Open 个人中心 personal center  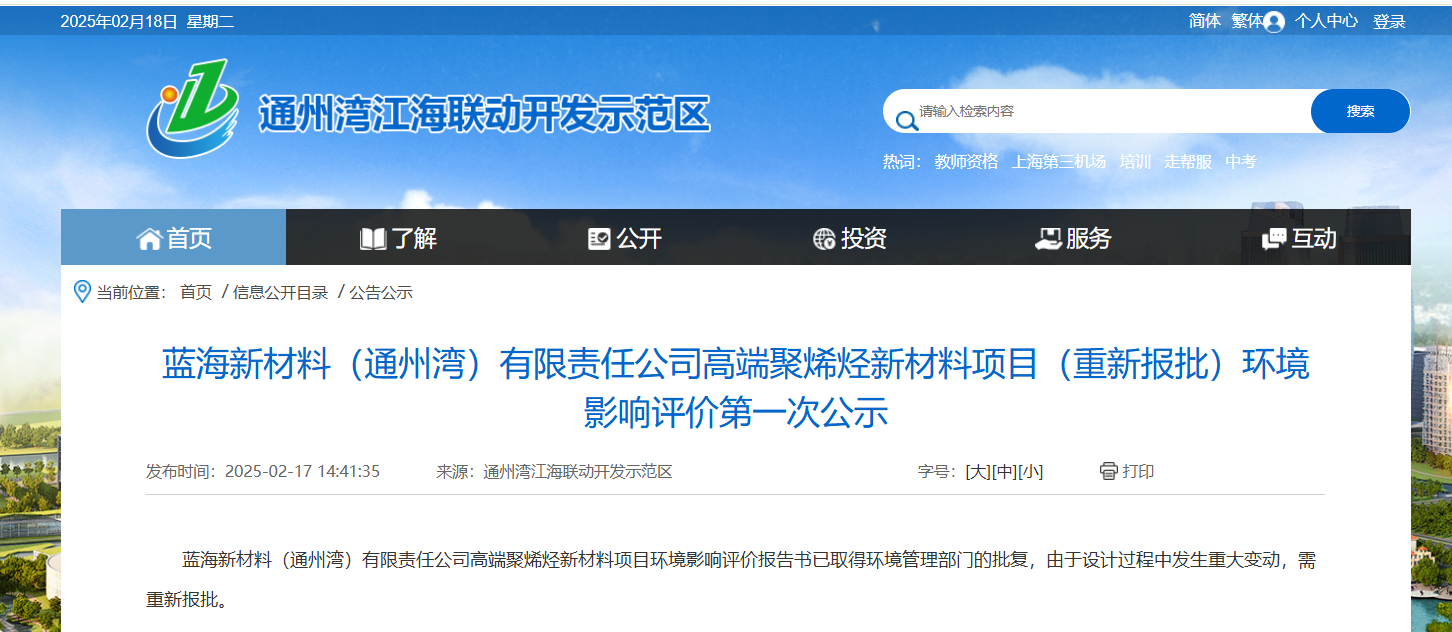click(1327, 21)
